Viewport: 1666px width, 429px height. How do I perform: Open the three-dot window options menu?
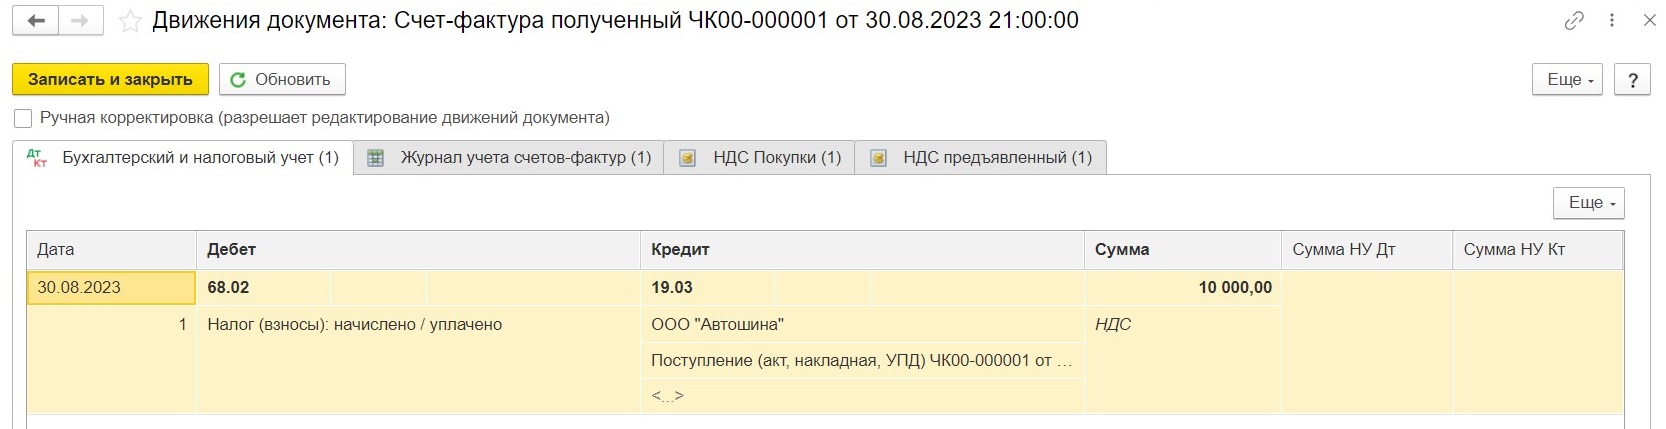(1612, 20)
